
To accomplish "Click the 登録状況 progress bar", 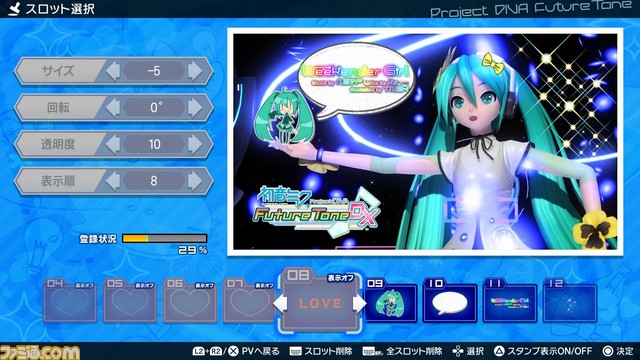I will (x=164, y=238).
